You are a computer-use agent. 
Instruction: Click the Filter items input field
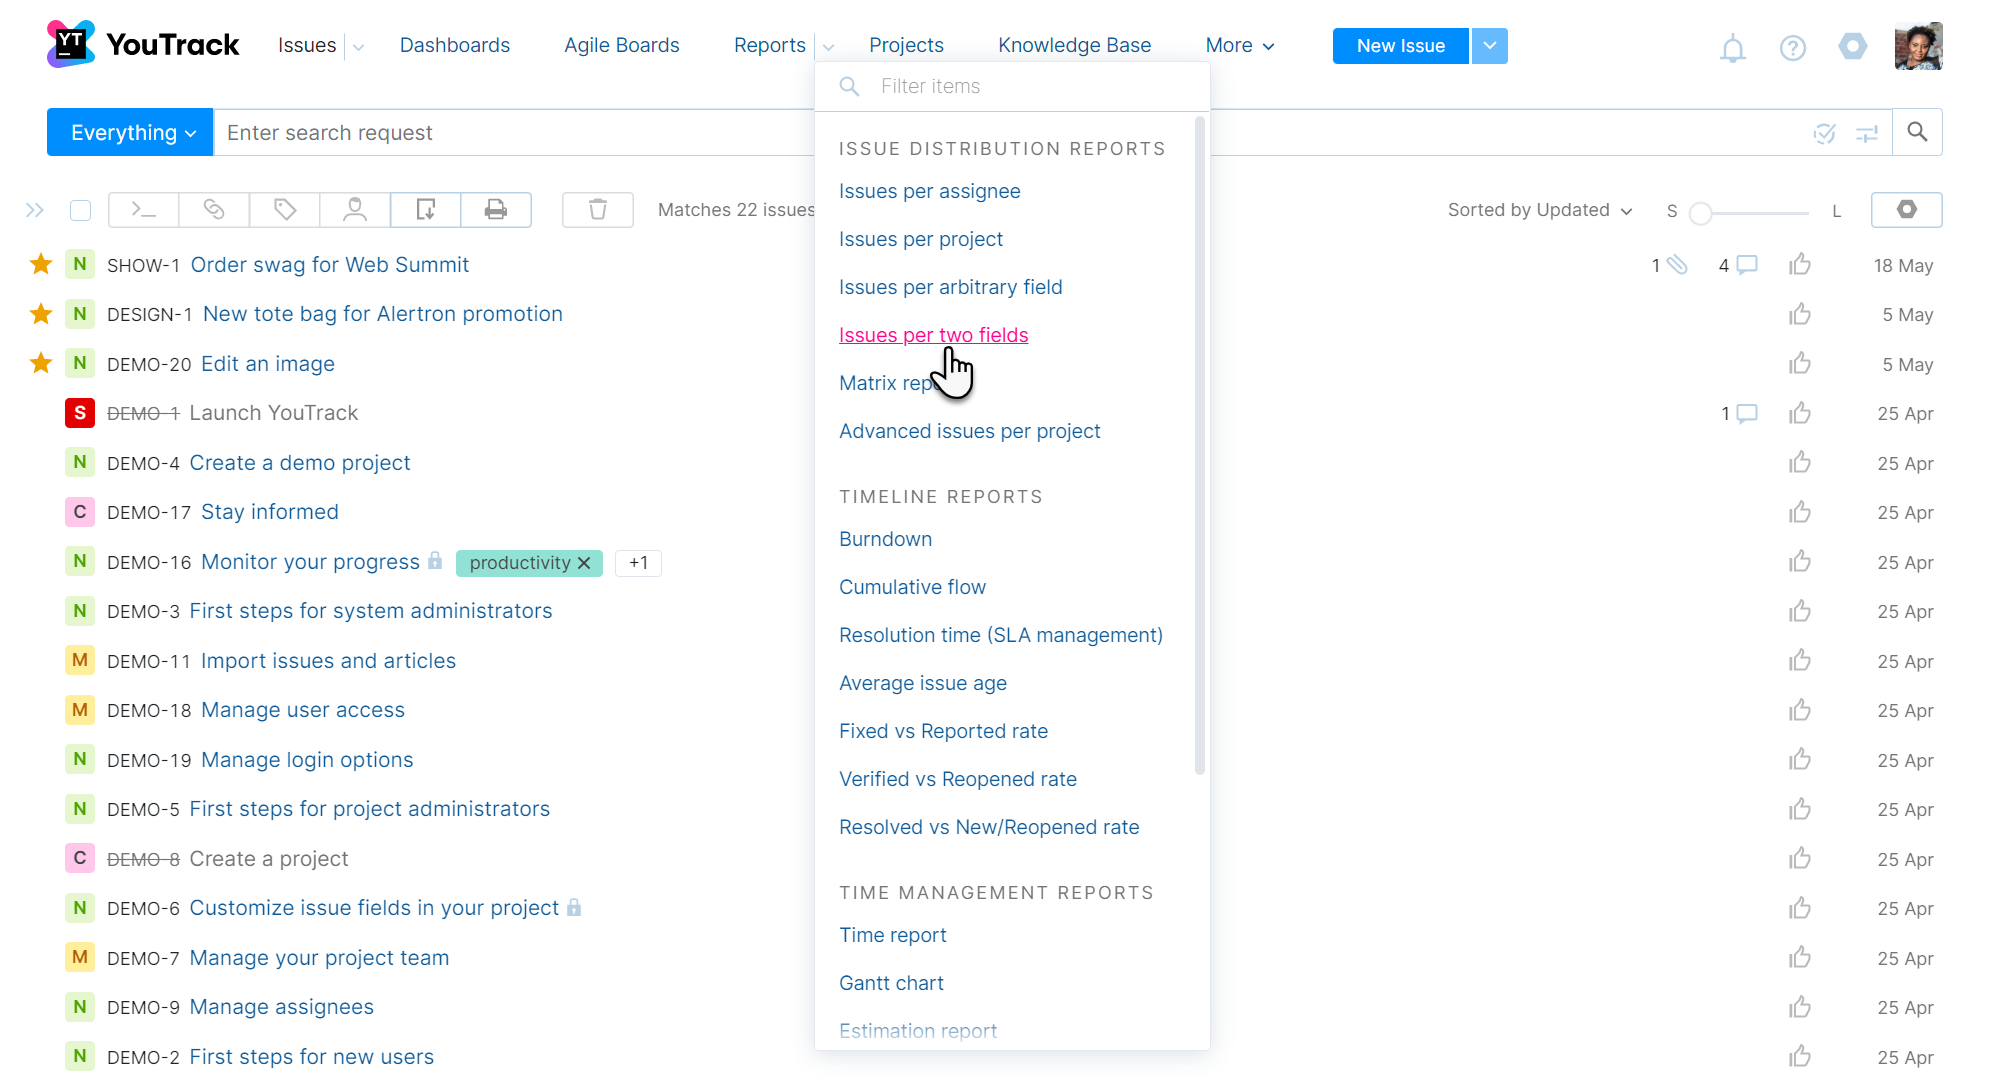(x=1030, y=86)
